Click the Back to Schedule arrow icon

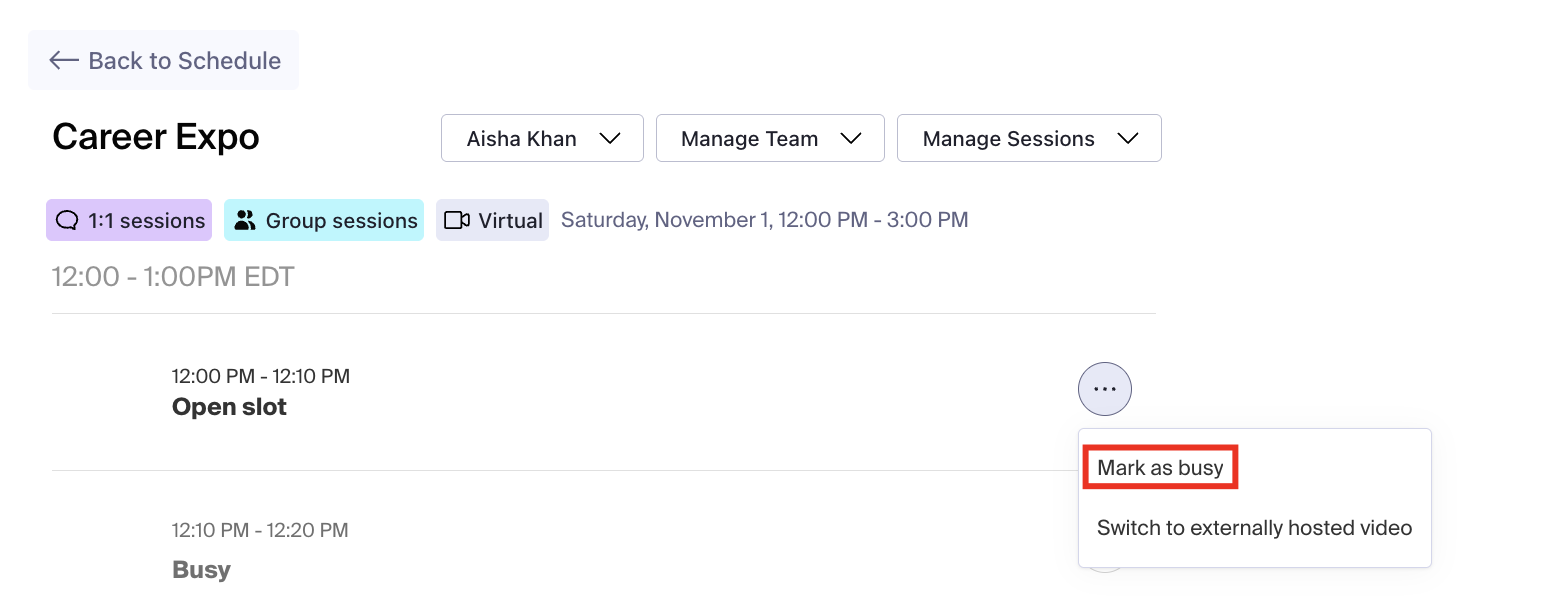(64, 61)
